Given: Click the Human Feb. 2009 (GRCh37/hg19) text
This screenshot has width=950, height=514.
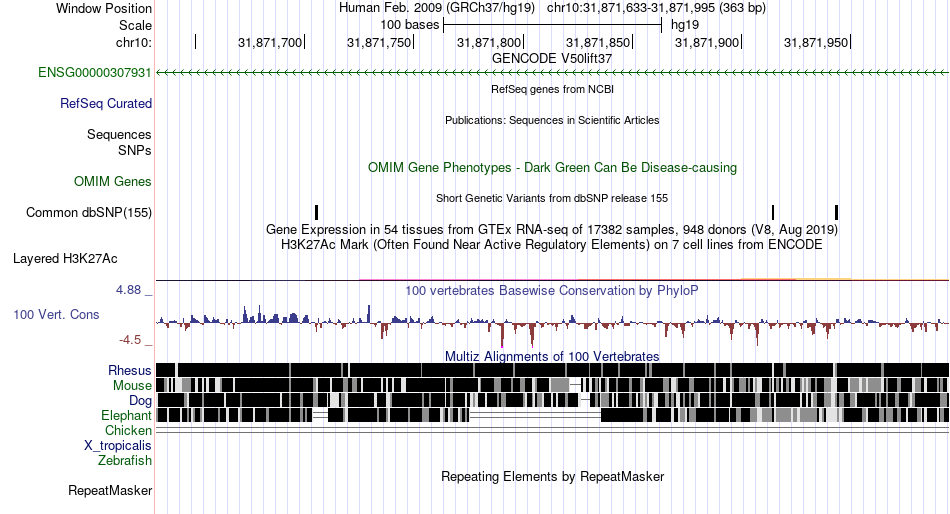Looking at the screenshot, I should point(437,8).
